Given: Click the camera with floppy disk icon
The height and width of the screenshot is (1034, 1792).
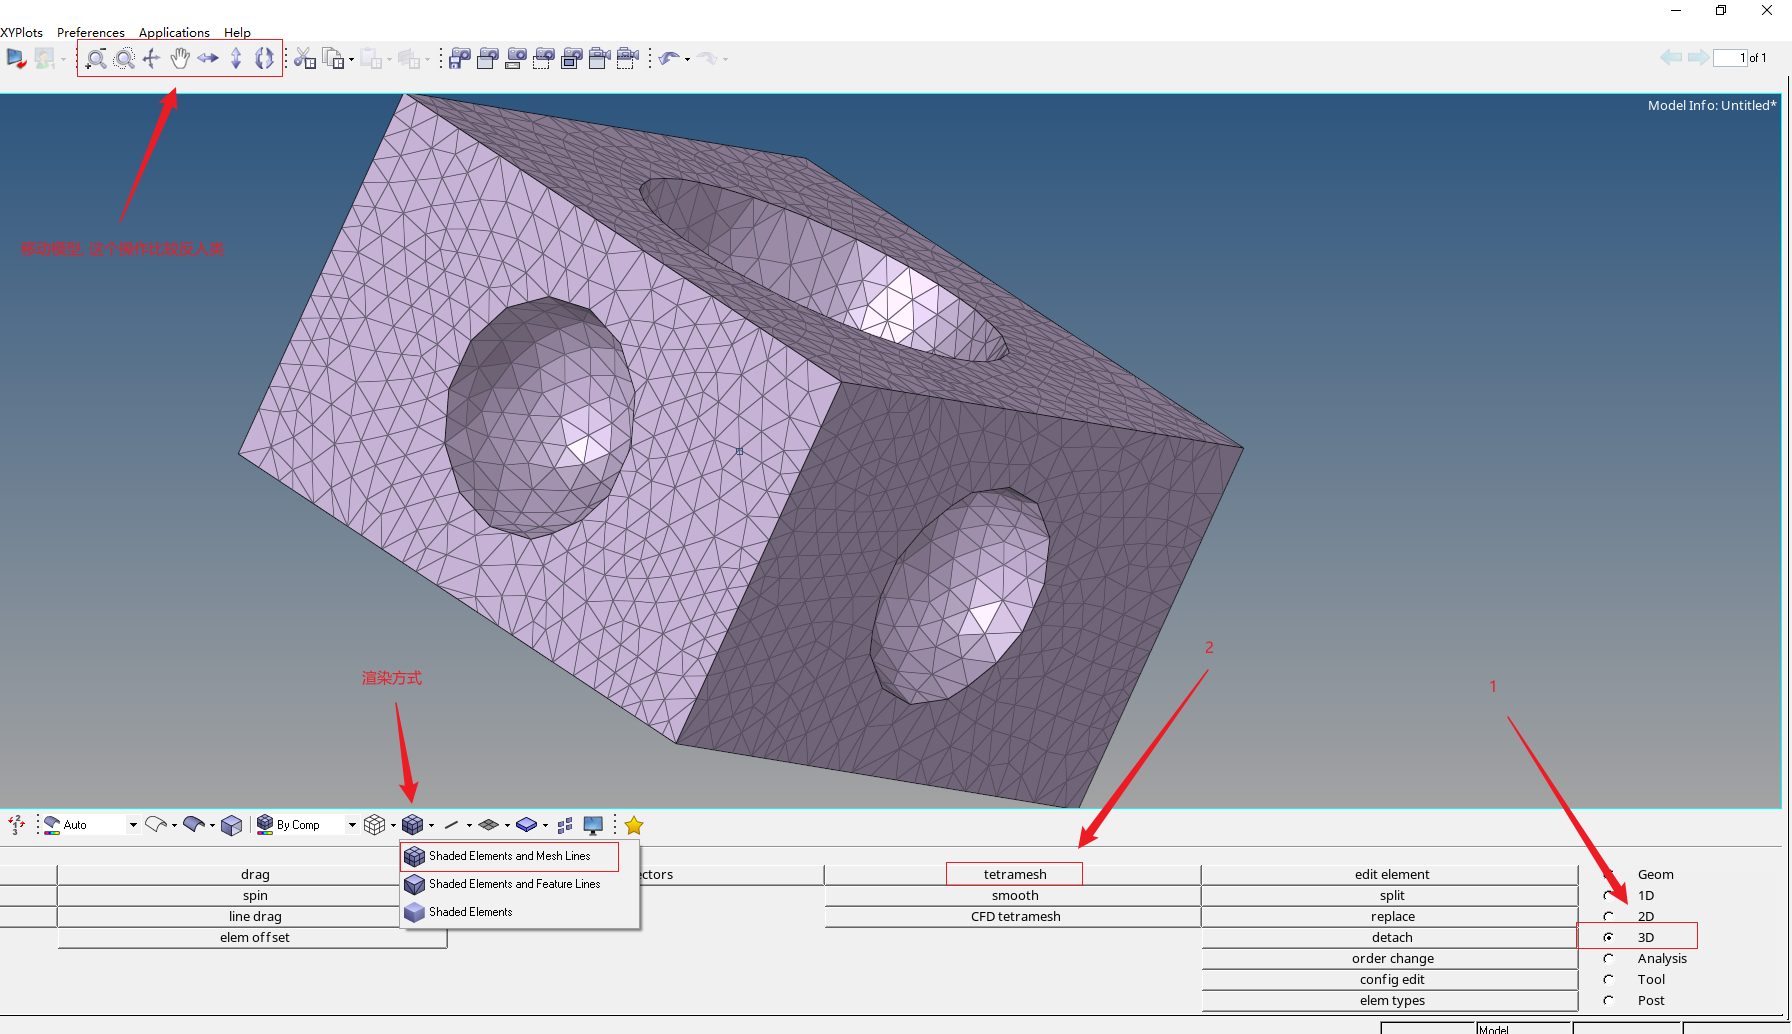Looking at the screenshot, I should (460, 59).
